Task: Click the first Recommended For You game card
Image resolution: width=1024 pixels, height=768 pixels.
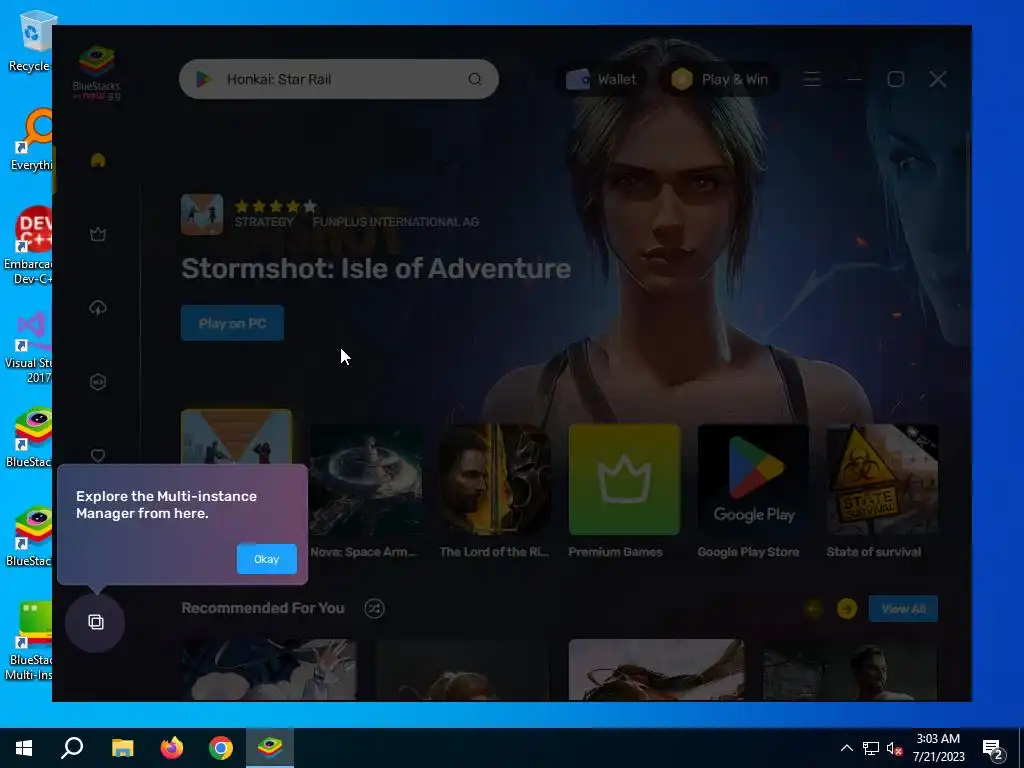Action: point(268,669)
